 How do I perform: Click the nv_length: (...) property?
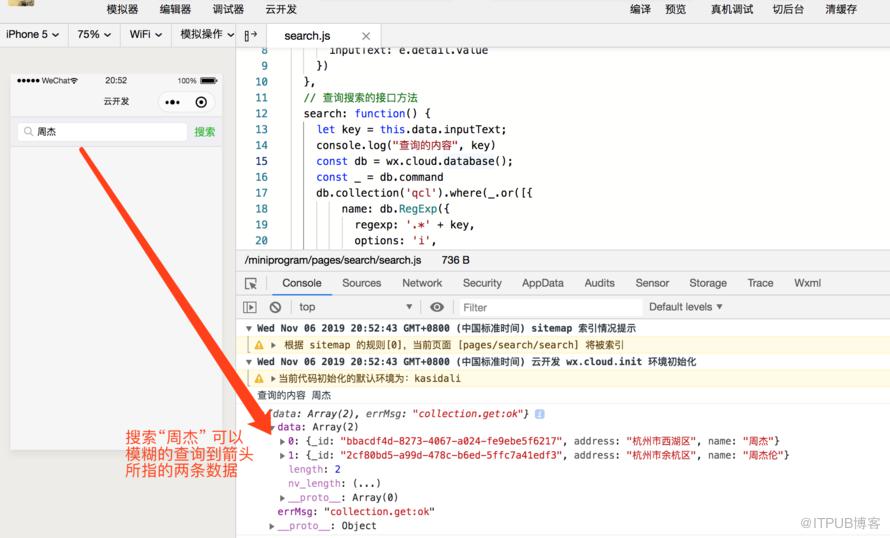point(334,484)
